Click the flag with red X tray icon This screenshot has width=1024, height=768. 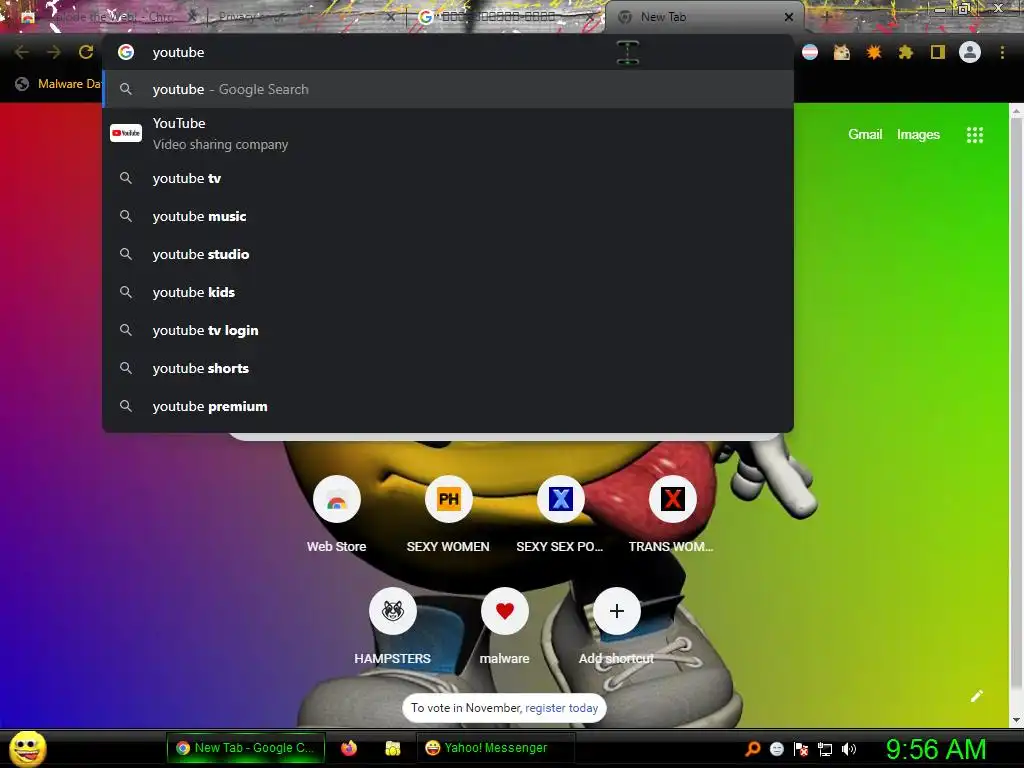pos(801,749)
